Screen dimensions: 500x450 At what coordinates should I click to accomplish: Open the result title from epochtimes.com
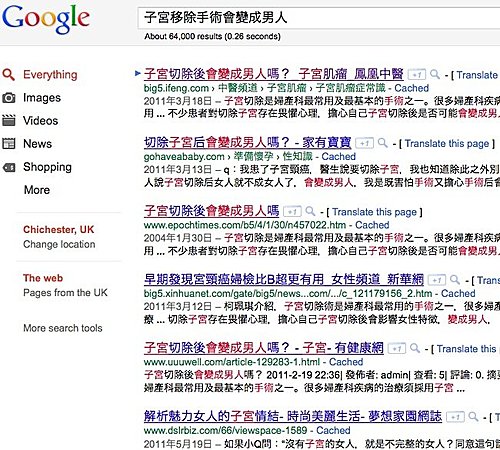211,211
